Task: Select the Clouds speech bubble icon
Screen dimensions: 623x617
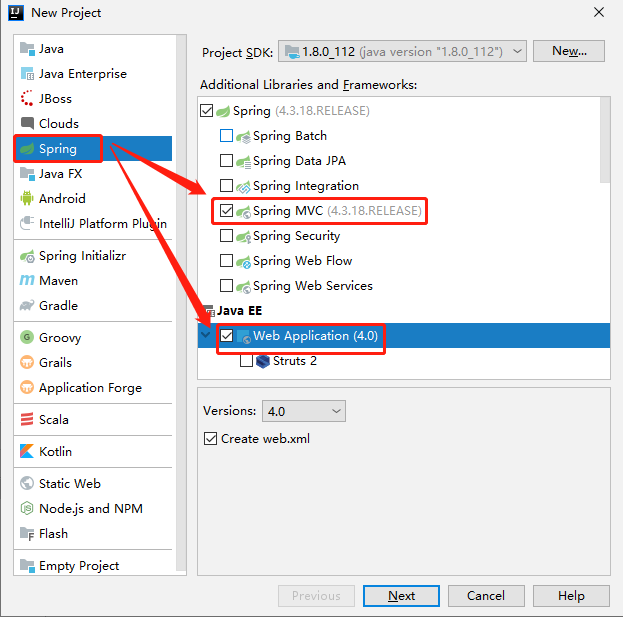Action: tap(27, 124)
